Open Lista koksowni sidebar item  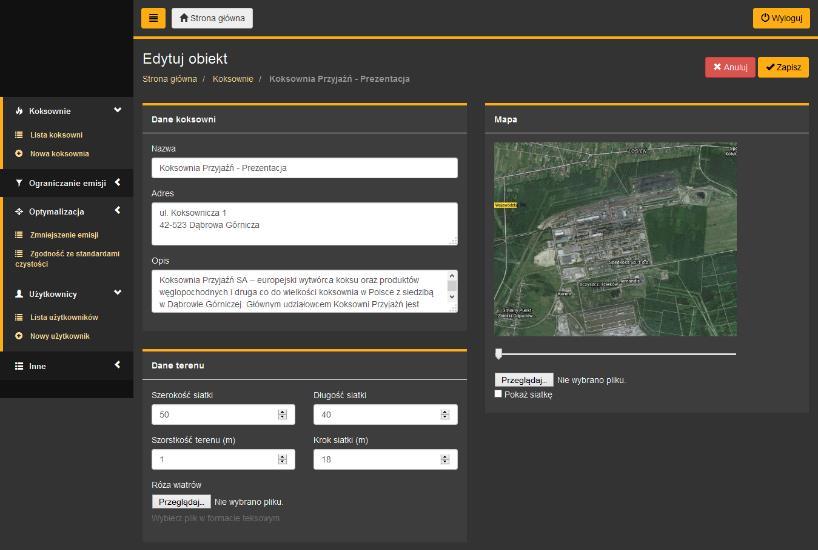[56, 135]
